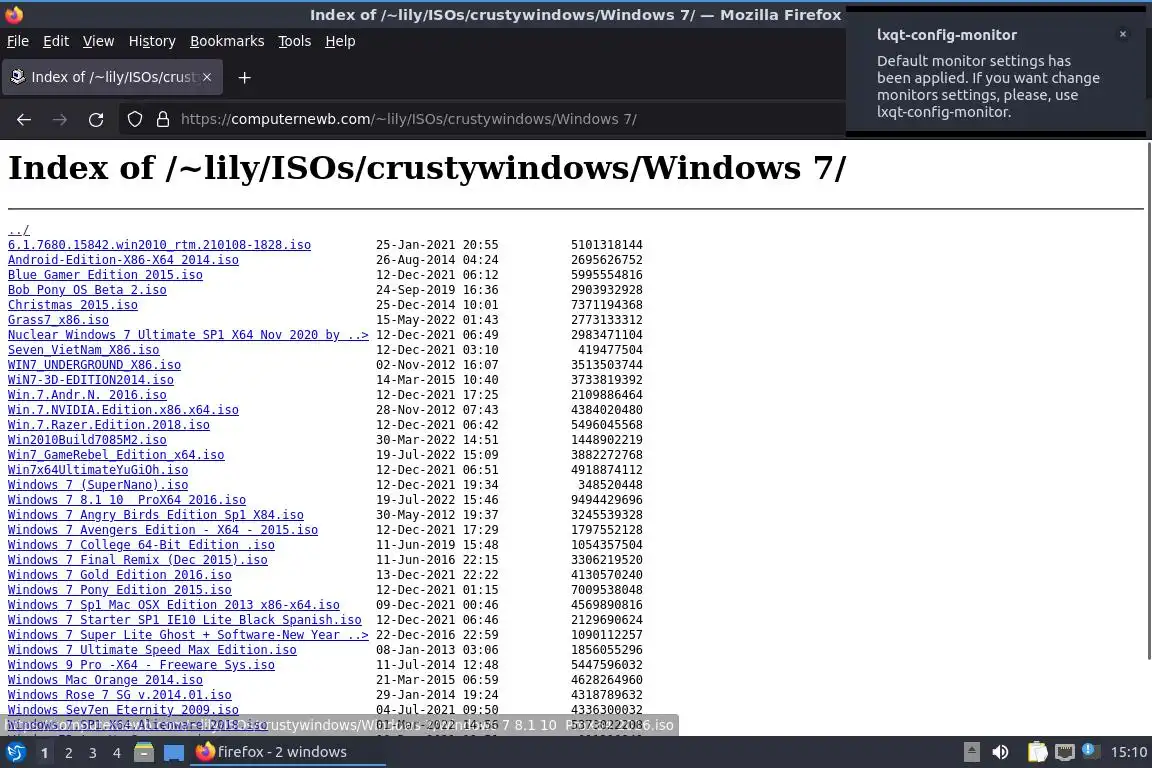Open Nuclear Windows 7 Ultimate SP1 link
Image resolution: width=1152 pixels, height=768 pixels.
tap(188, 334)
